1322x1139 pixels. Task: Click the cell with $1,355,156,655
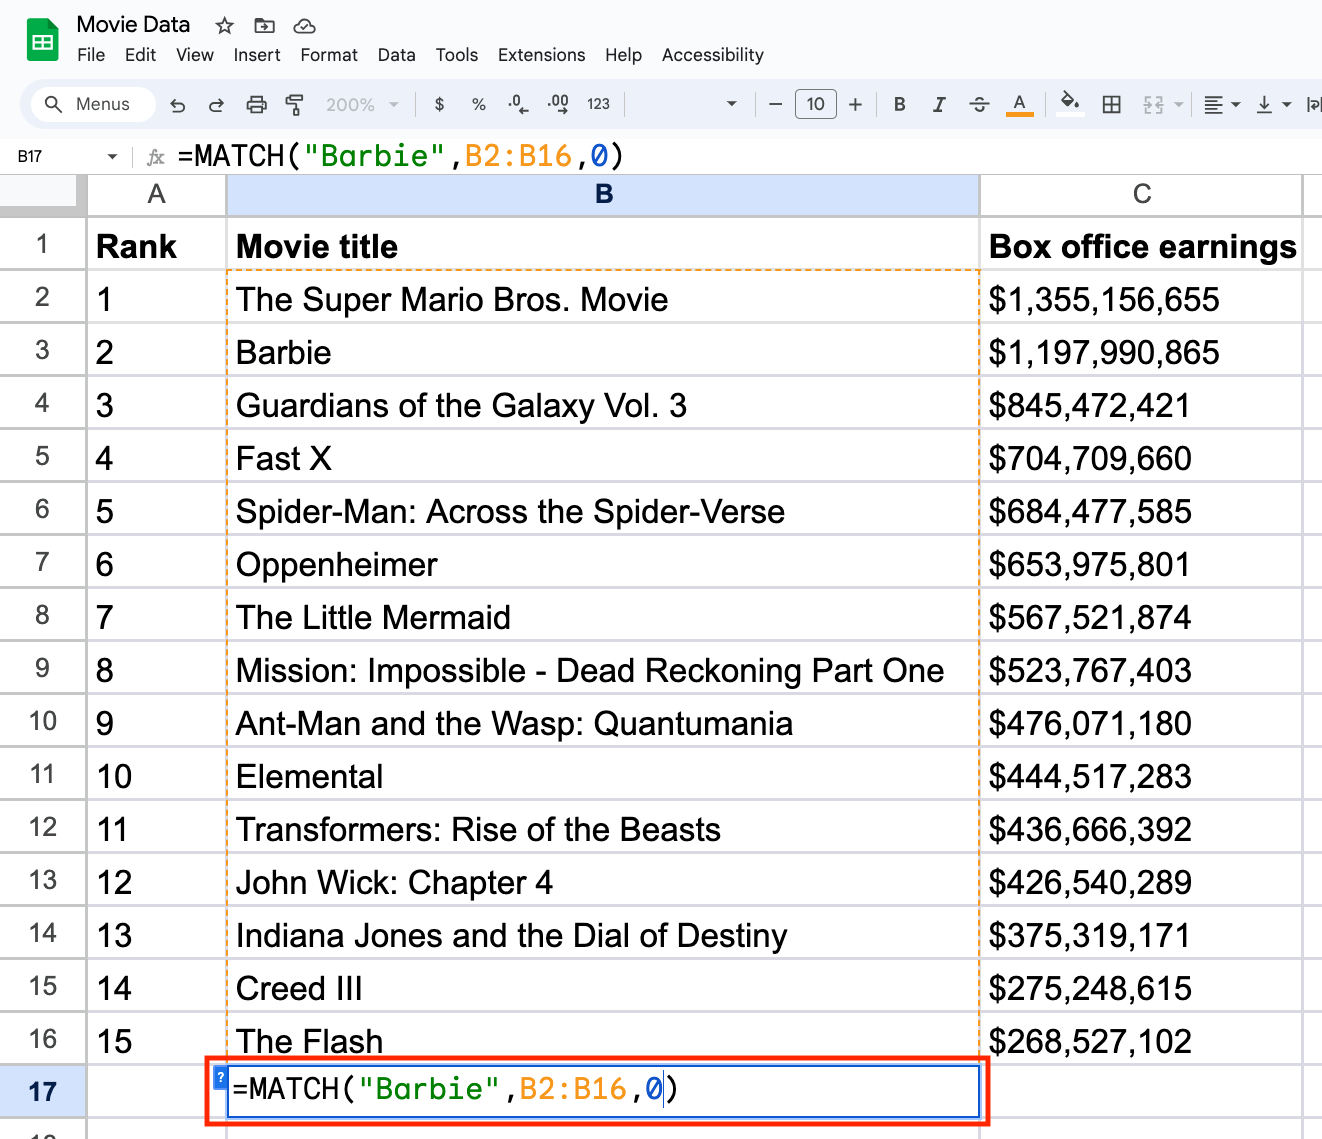[x=1141, y=299]
